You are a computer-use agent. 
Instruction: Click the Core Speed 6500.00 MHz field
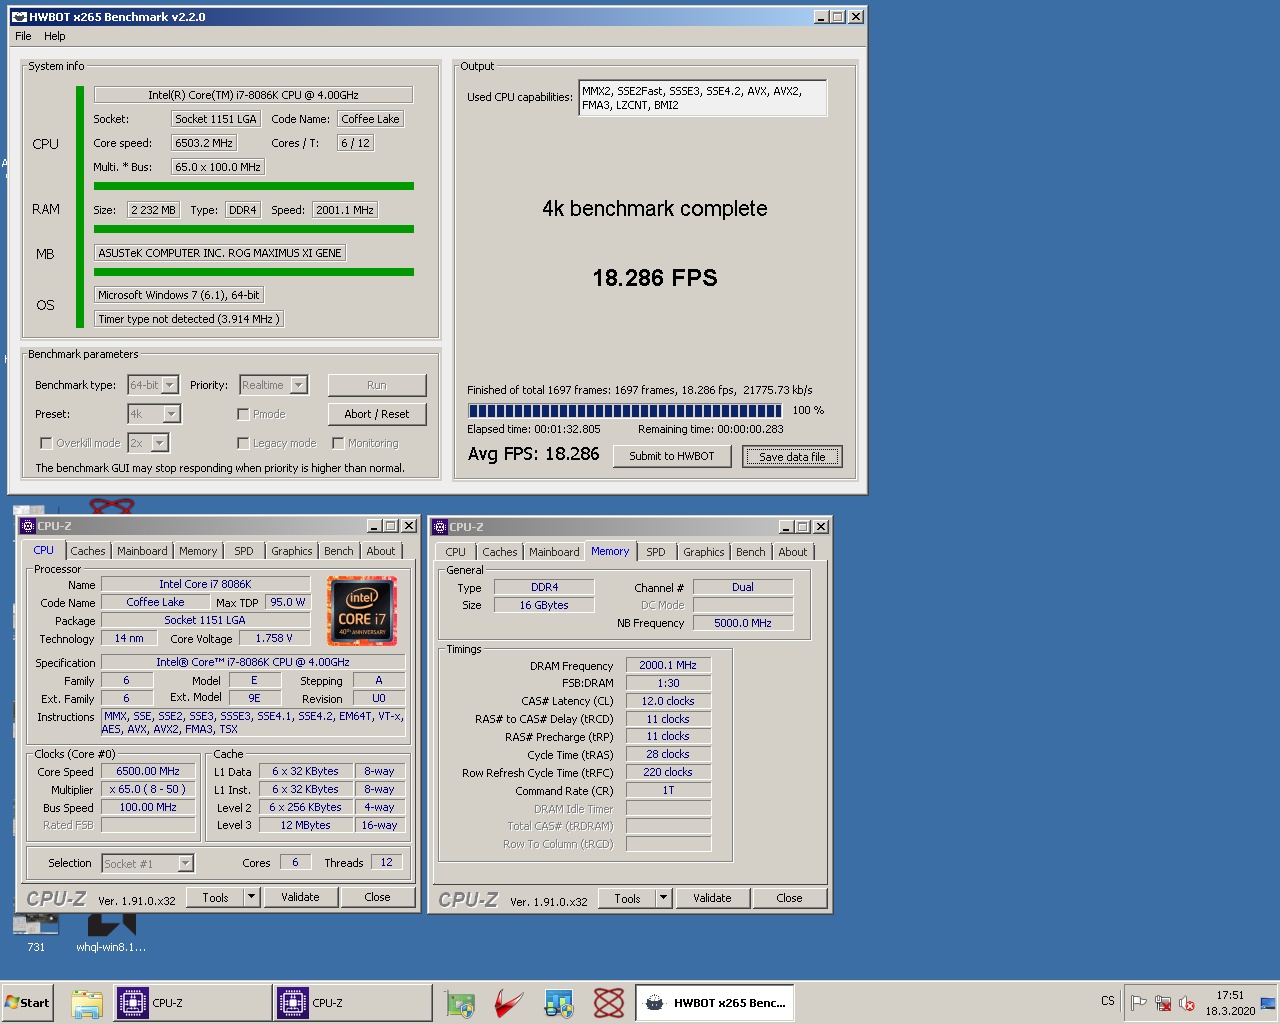(x=148, y=771)
